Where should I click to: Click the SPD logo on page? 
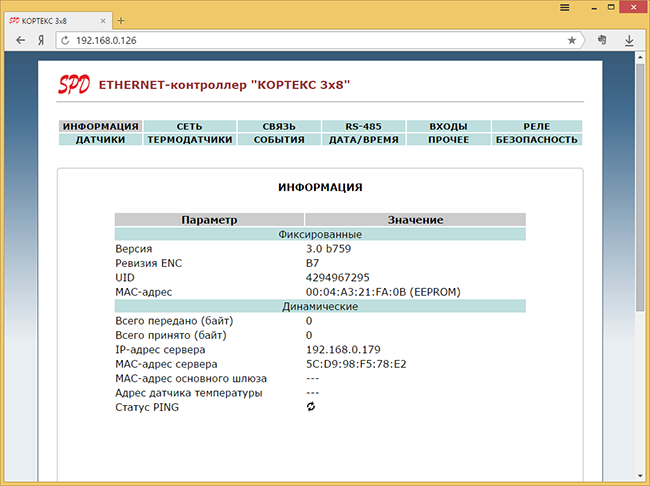75,86
